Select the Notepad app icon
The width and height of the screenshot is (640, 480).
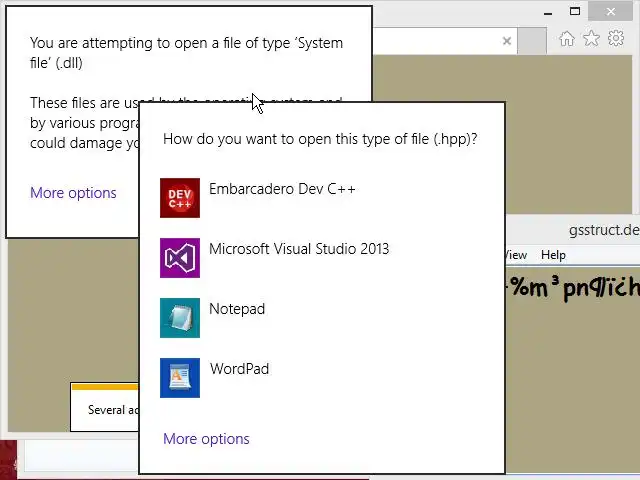[180, 318]
